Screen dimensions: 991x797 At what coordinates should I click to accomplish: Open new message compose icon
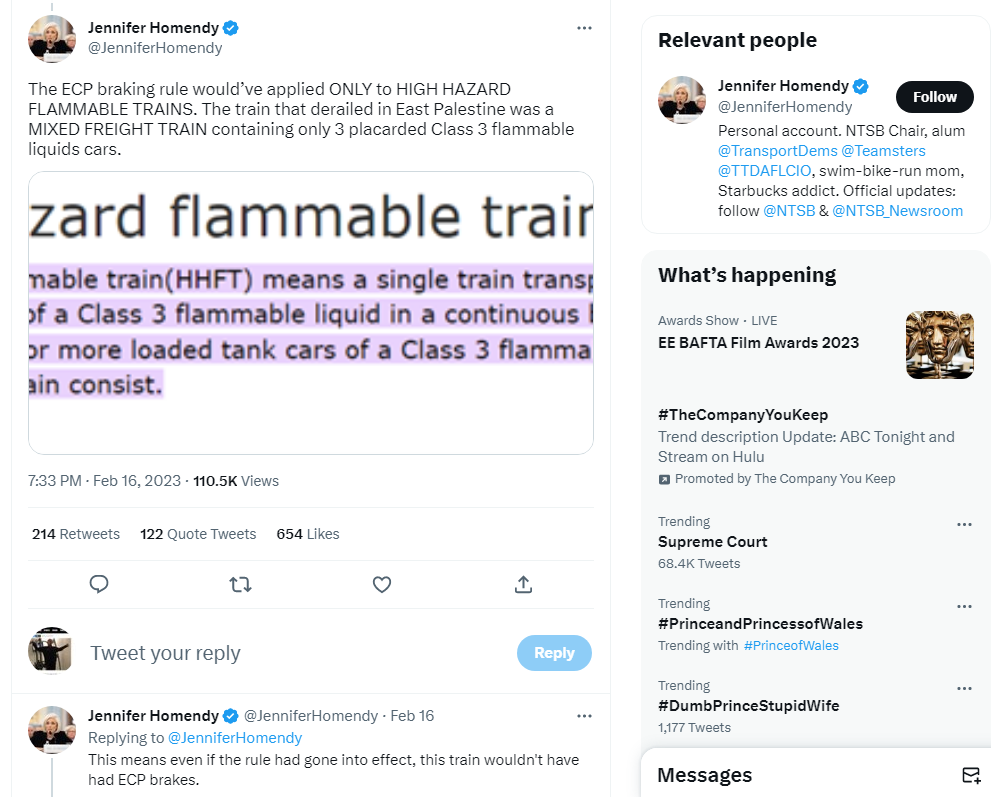pos(970,775)
